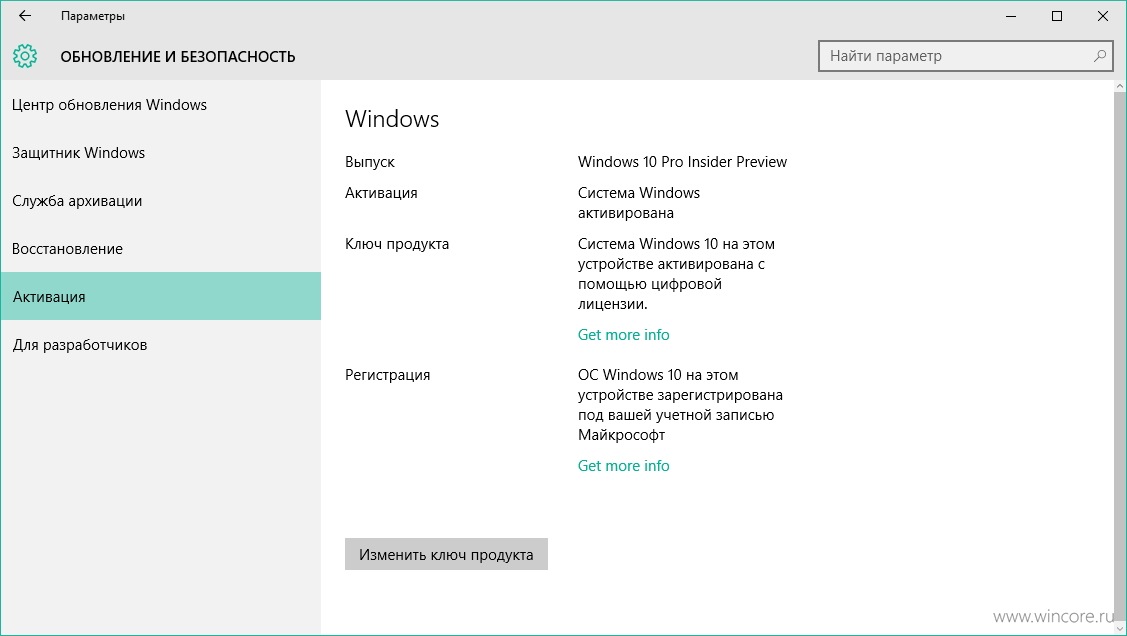
Task: Click the back arrow icon
Action: click(x=25, y=16)
